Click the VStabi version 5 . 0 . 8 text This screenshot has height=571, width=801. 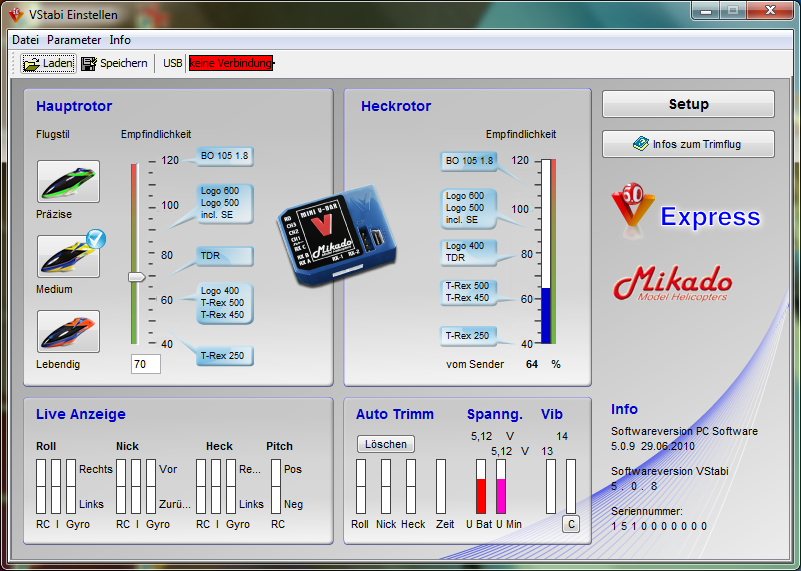coord(634,486)
